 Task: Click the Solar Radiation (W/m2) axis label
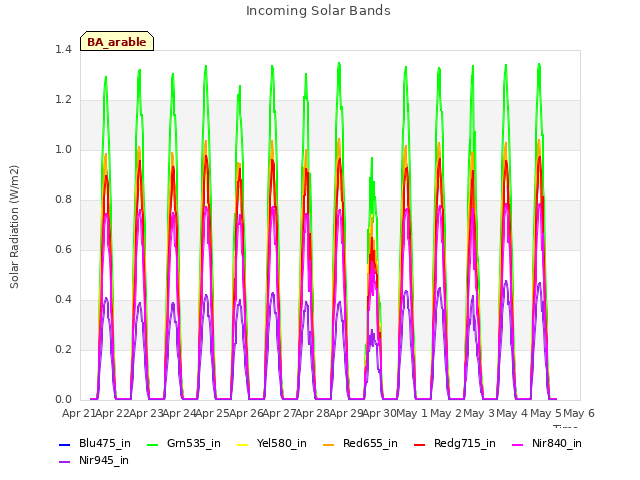14,227
